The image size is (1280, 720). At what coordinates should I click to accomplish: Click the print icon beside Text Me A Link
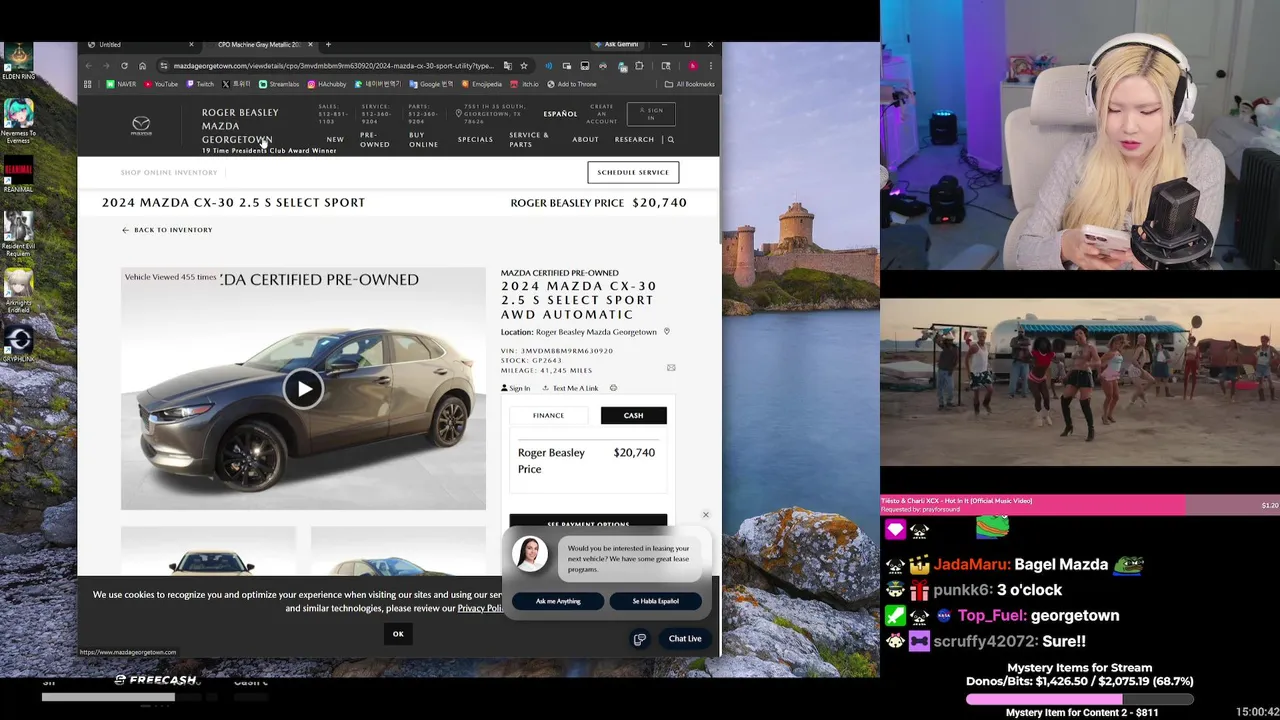click(x=613, y=388)
